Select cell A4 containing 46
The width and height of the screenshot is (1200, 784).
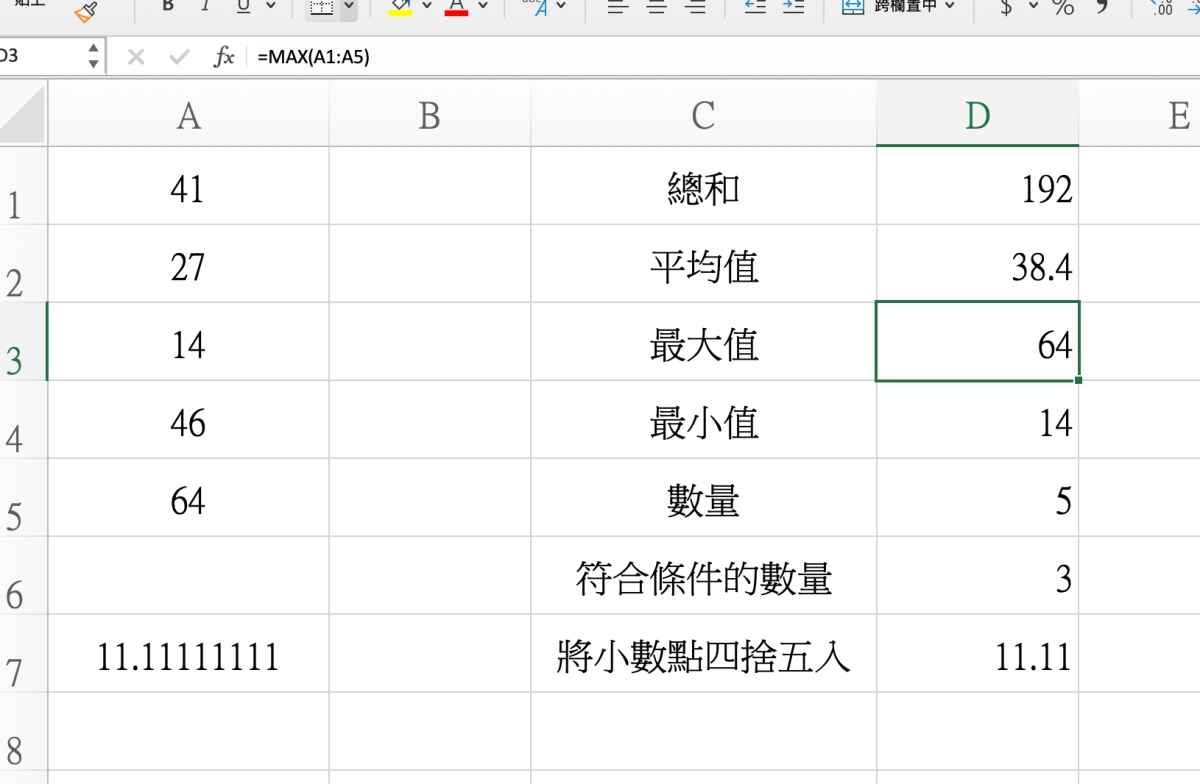coord(188,420)
